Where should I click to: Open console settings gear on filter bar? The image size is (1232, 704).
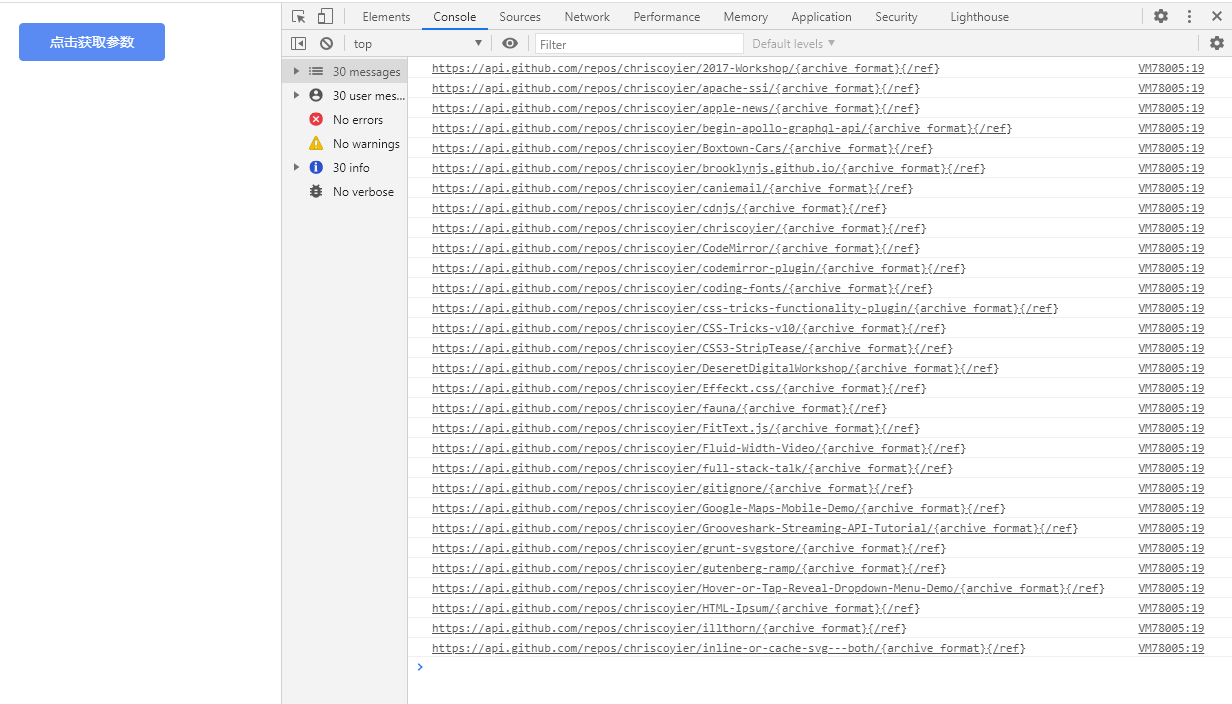(1217, 44)
